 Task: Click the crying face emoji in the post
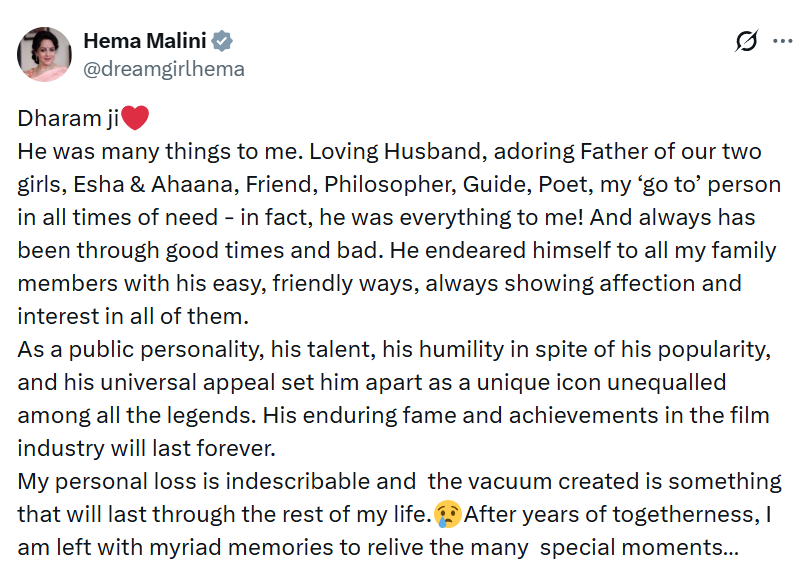[447, 515]
